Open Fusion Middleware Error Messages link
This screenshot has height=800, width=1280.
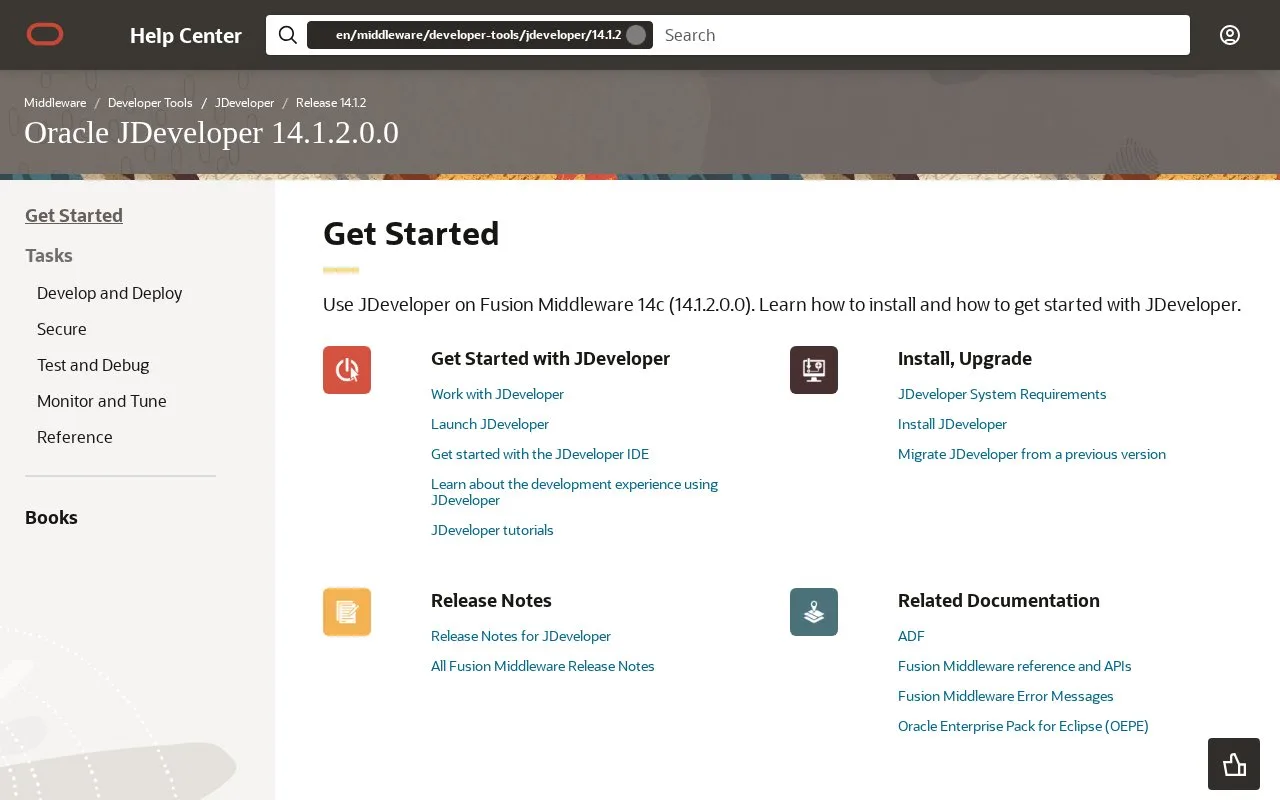pyautogui.click(x=1006, y=696)
